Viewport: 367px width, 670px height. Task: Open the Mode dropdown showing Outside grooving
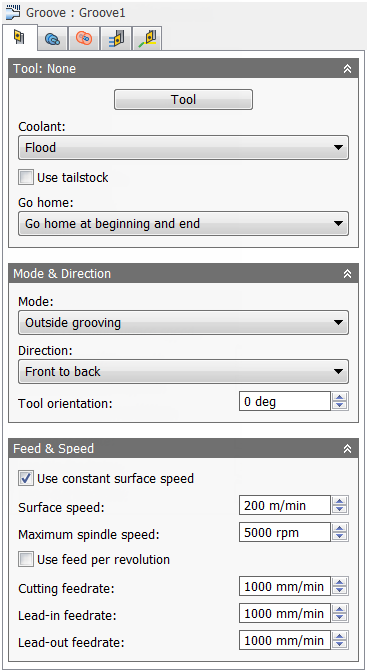pyautogui.click(x=184, y=323)
